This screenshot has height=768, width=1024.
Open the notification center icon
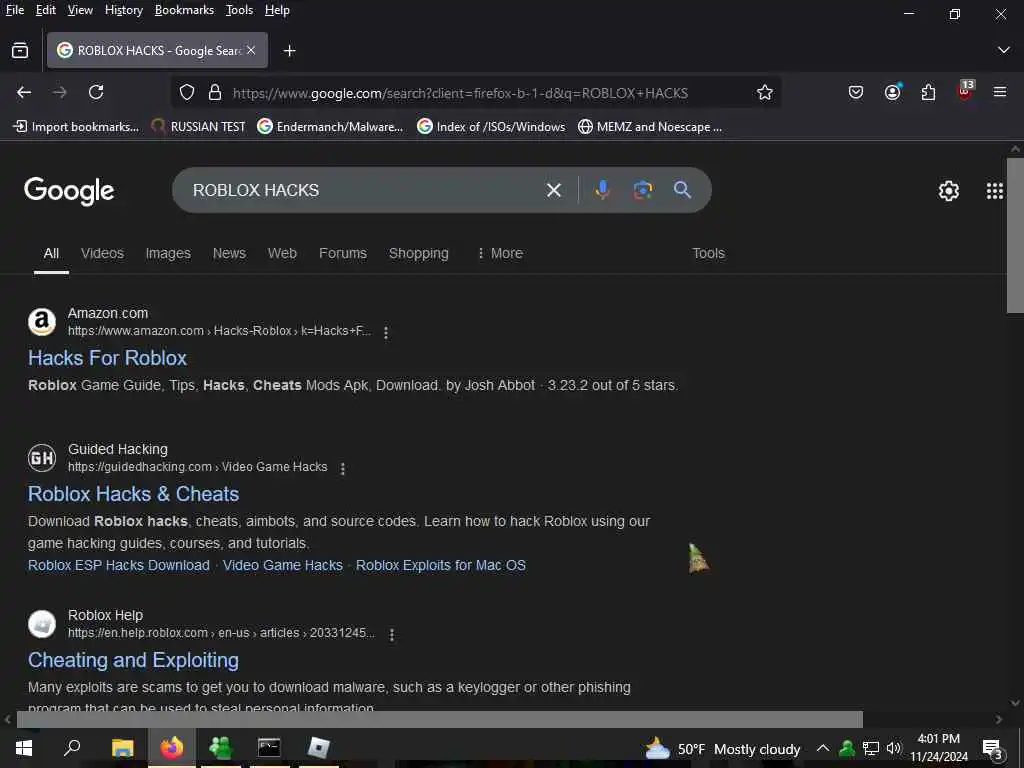pos(993,748)
